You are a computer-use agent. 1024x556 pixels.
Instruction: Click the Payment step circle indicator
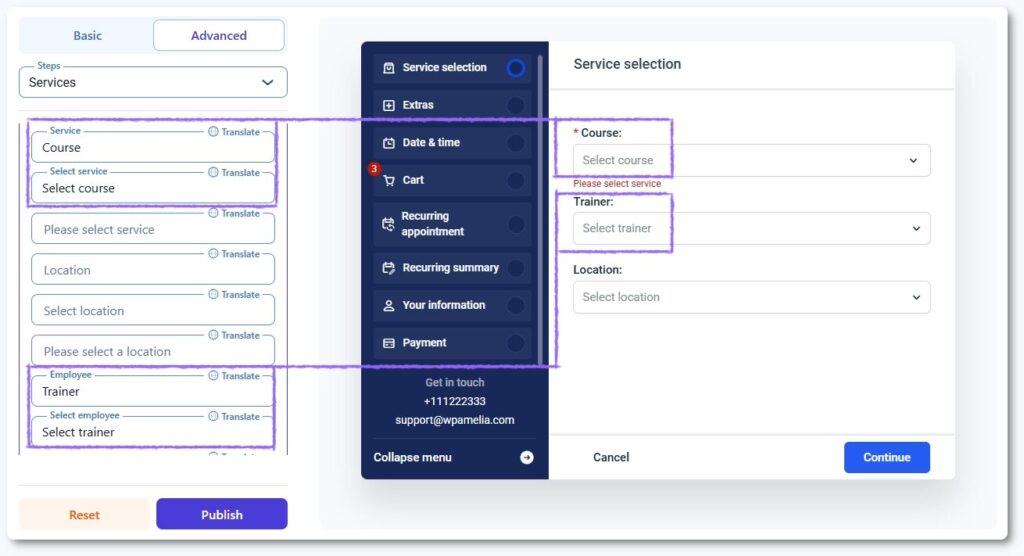coord(515,343)
